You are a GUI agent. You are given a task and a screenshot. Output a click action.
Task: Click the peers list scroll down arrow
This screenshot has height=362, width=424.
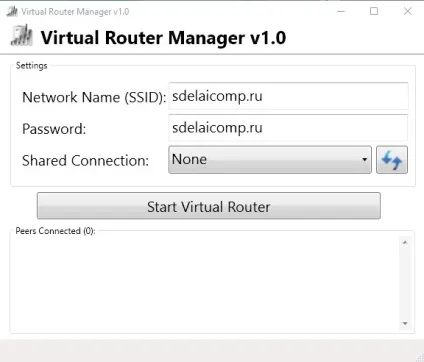tap(405, 323)
